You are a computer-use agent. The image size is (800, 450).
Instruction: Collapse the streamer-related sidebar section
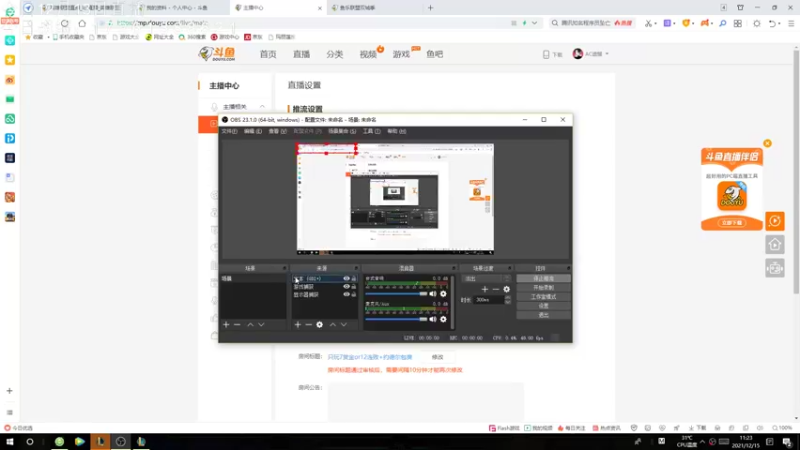point(262,107)
